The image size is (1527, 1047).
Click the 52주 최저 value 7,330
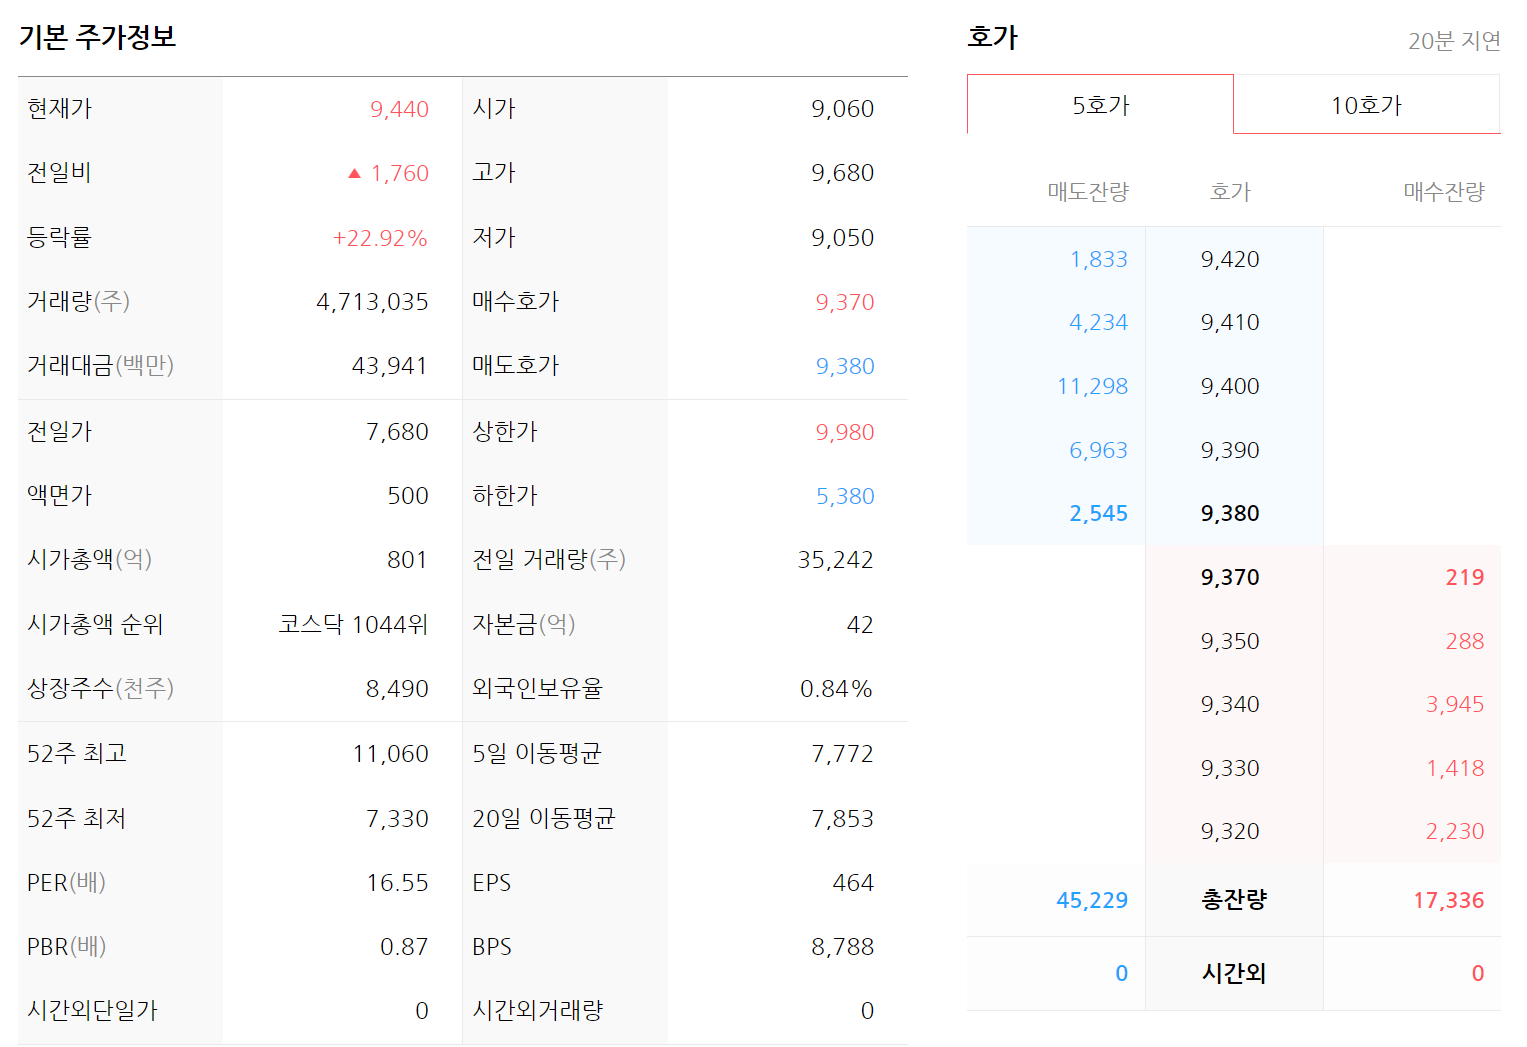pyautogui.click(x=397, y=819)
